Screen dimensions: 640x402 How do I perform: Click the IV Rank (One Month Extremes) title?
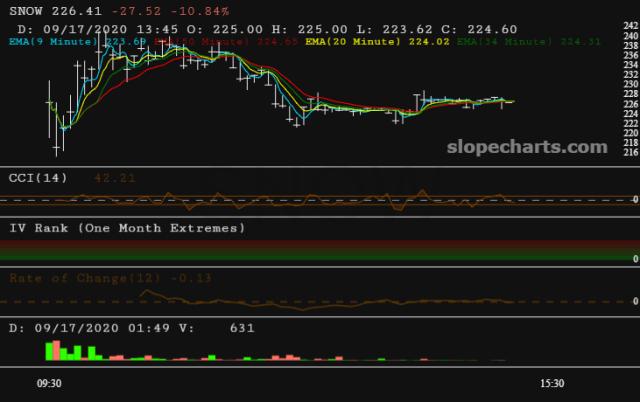pyautogui.click(x=127, y=228)
